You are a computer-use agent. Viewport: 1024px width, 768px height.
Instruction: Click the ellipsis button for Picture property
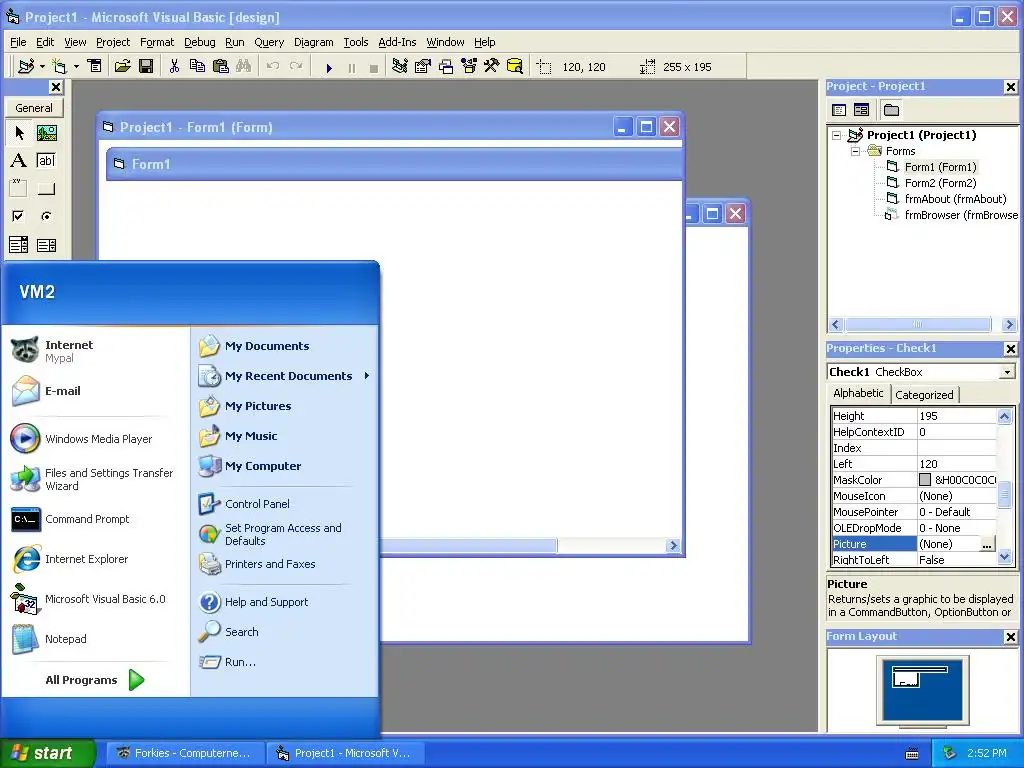click(987, 544)
